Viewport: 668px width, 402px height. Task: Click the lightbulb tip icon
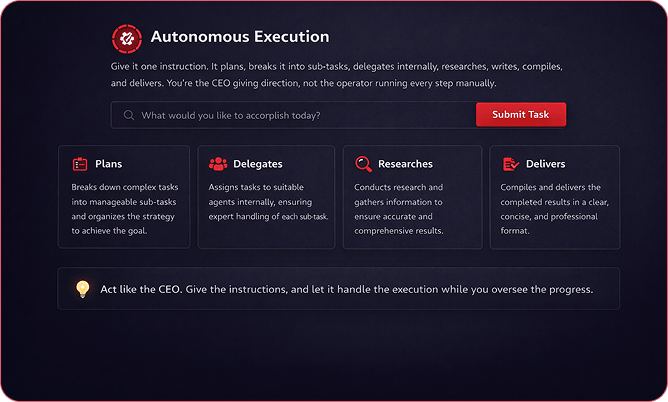click(83, 289)
